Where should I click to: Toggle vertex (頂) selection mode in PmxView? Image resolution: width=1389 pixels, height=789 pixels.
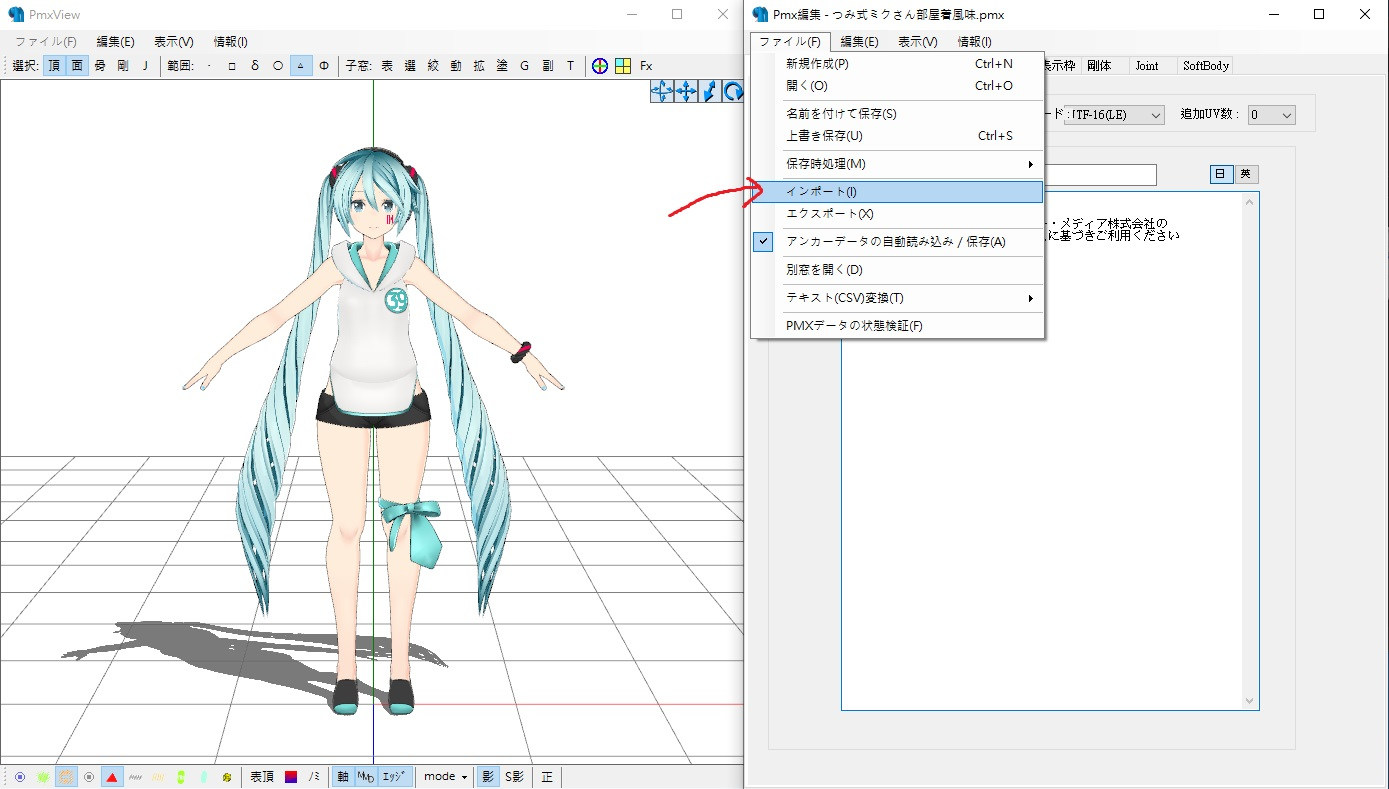pyautogui.click(x=54, y=66)
